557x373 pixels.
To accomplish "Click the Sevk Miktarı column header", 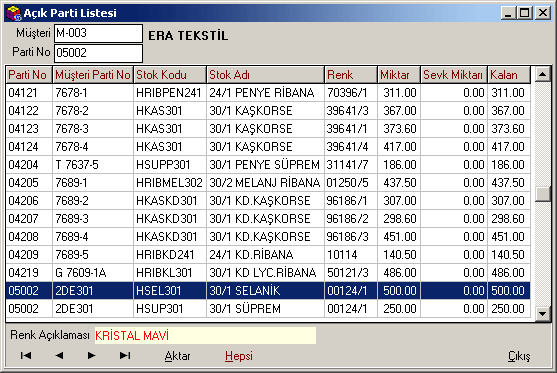I will (x=454, y=75).
